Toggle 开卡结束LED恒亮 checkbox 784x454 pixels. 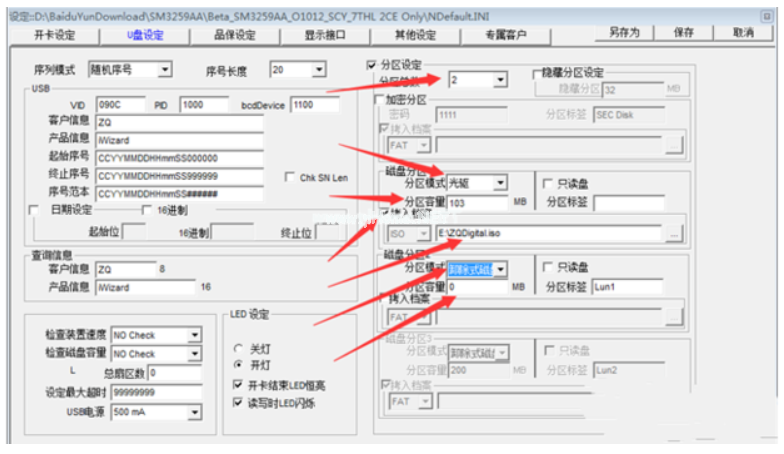238,385
